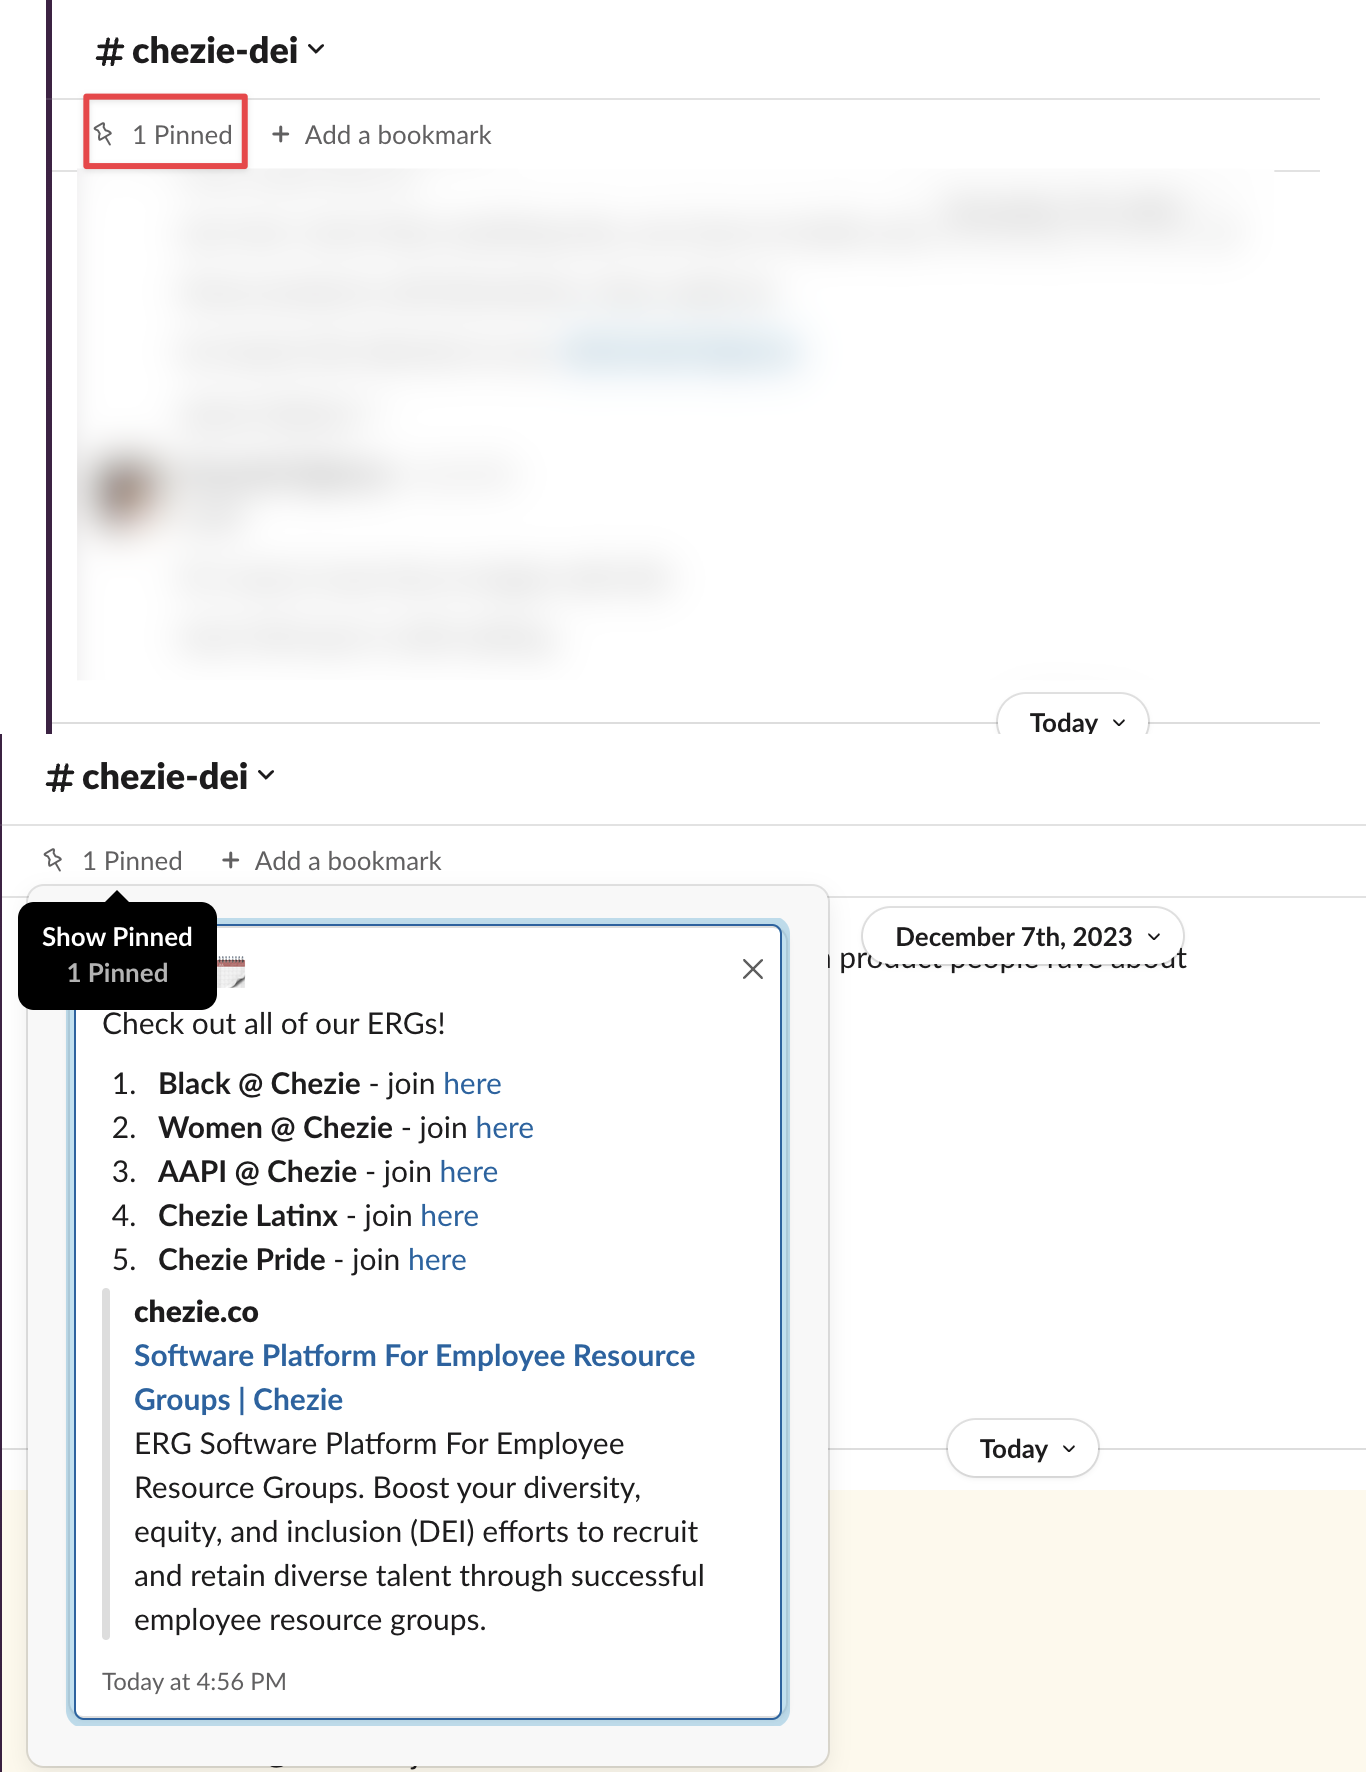The height and width of the screenshot is (1772, 1366).
Task: Expand the chezie-dei channel menu in lower screenshot
Action: coord(160,776)
